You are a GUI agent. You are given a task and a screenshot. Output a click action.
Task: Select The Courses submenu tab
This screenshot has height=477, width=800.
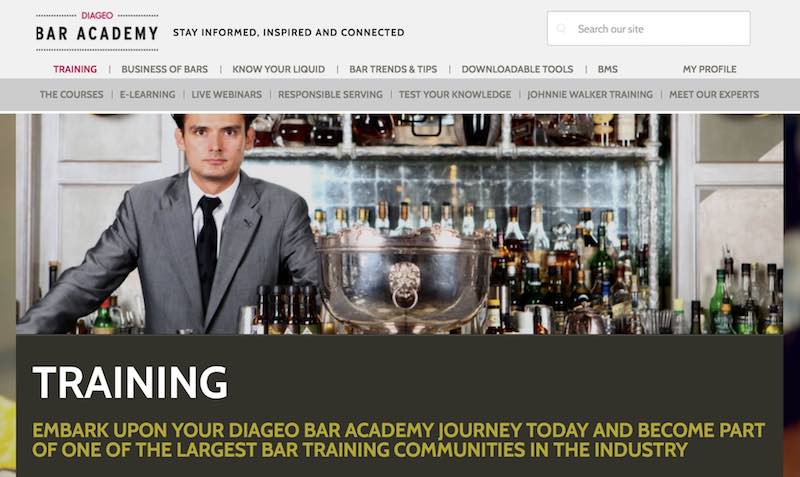pyautogui.click(x=71, y=94)
